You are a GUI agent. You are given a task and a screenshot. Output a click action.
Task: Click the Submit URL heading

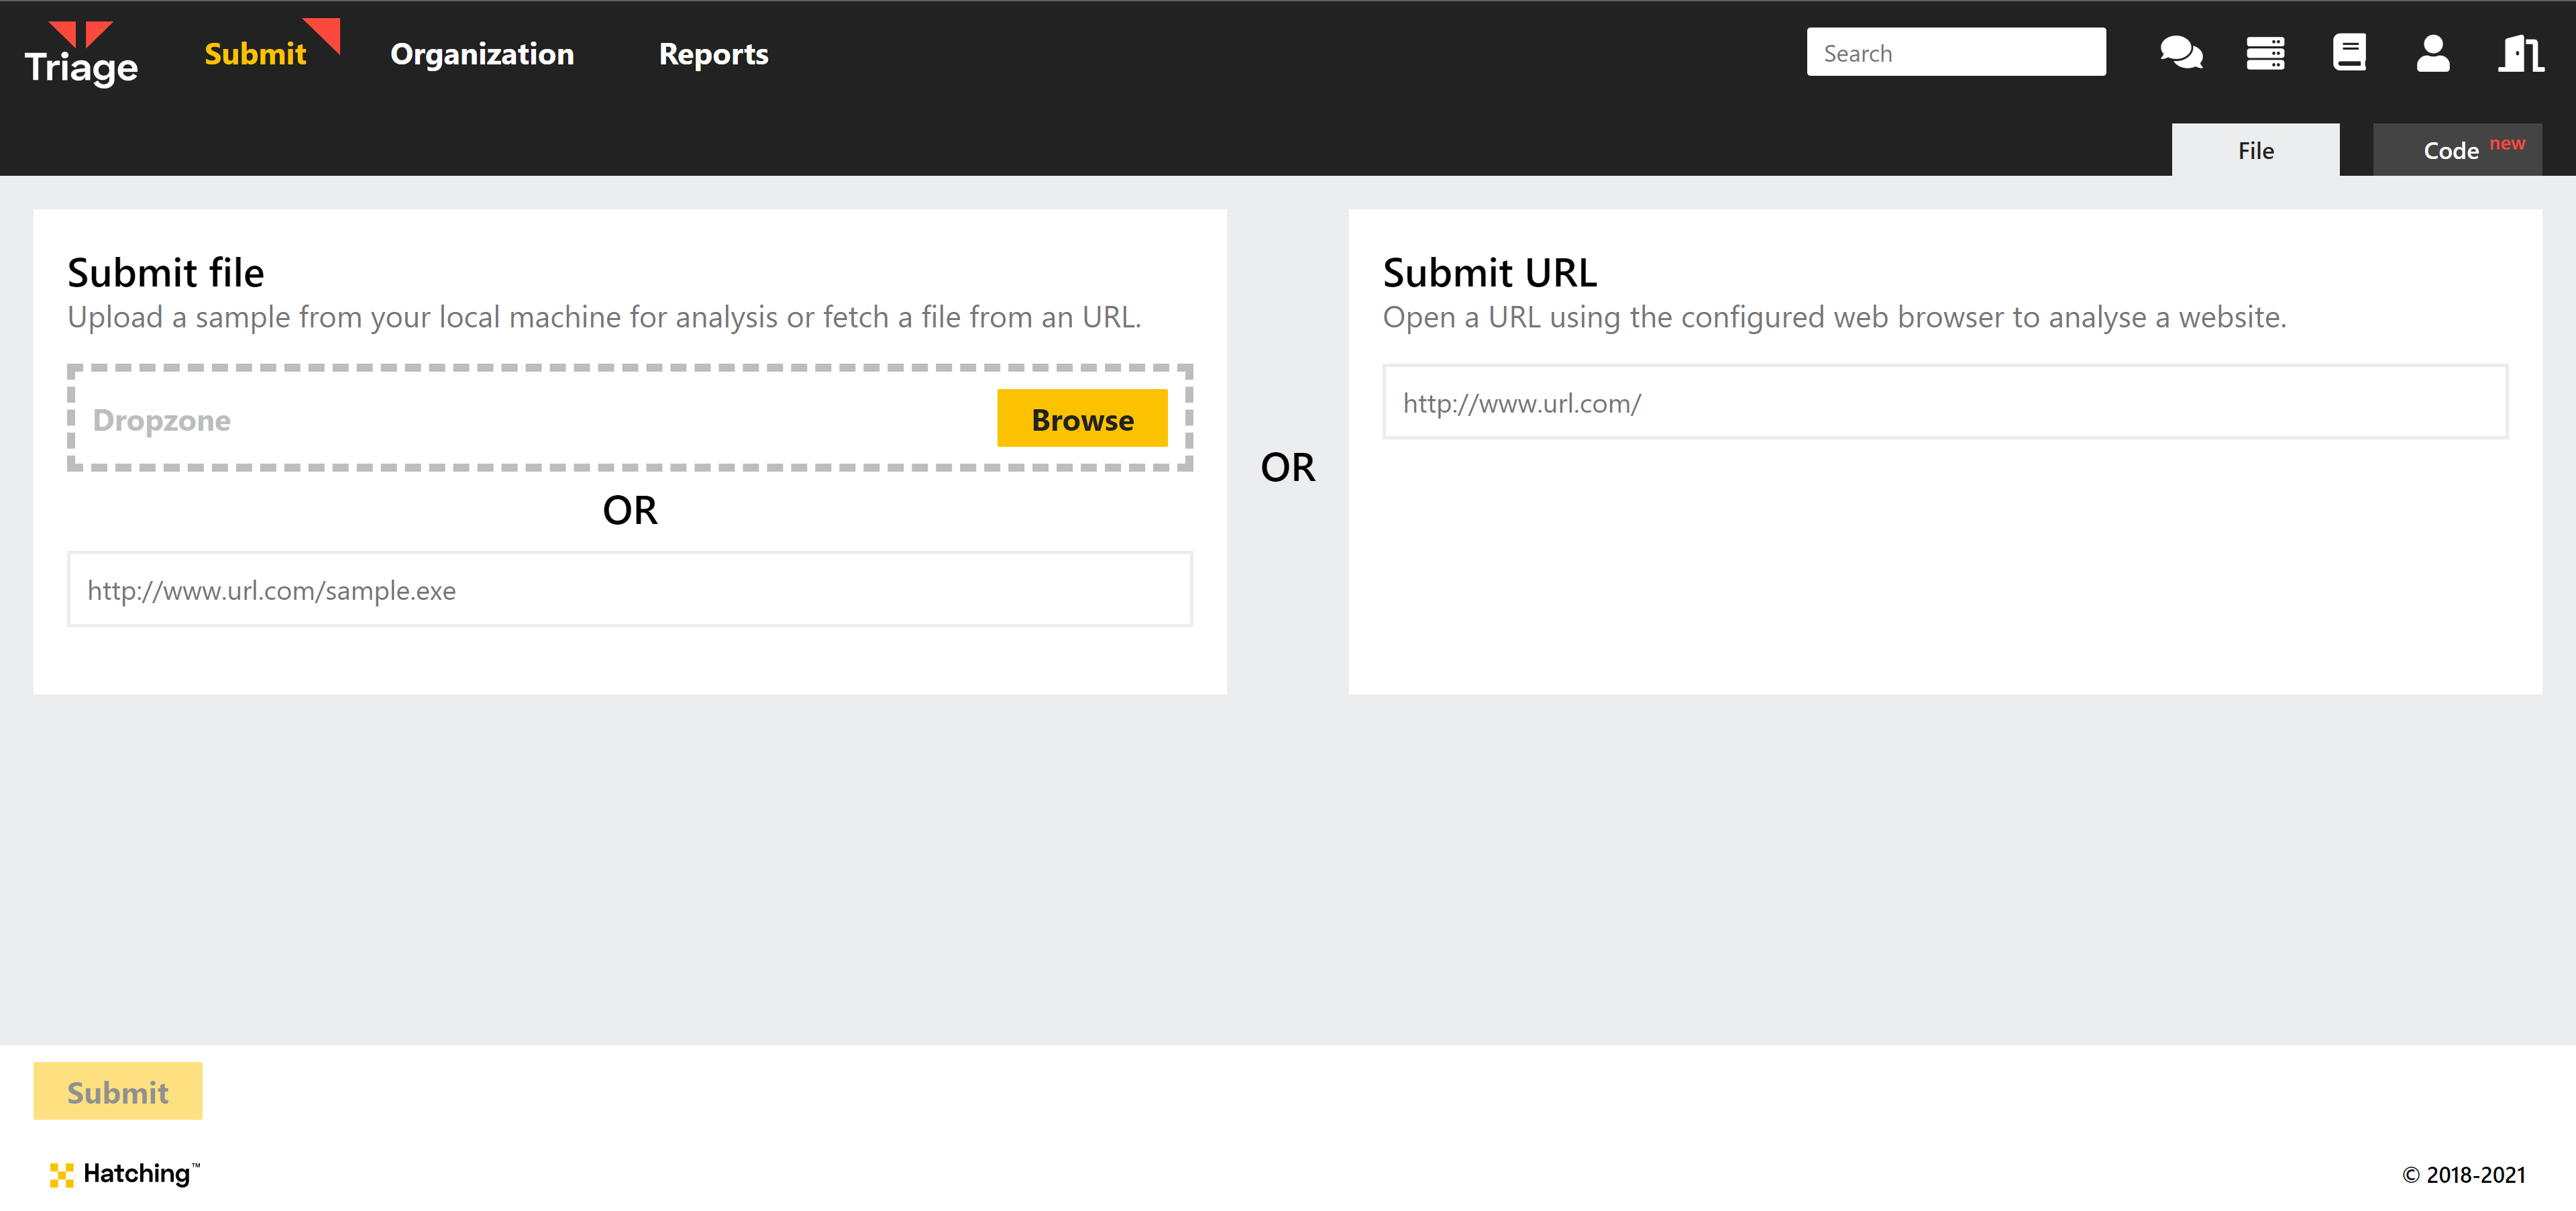(1489, 273)
